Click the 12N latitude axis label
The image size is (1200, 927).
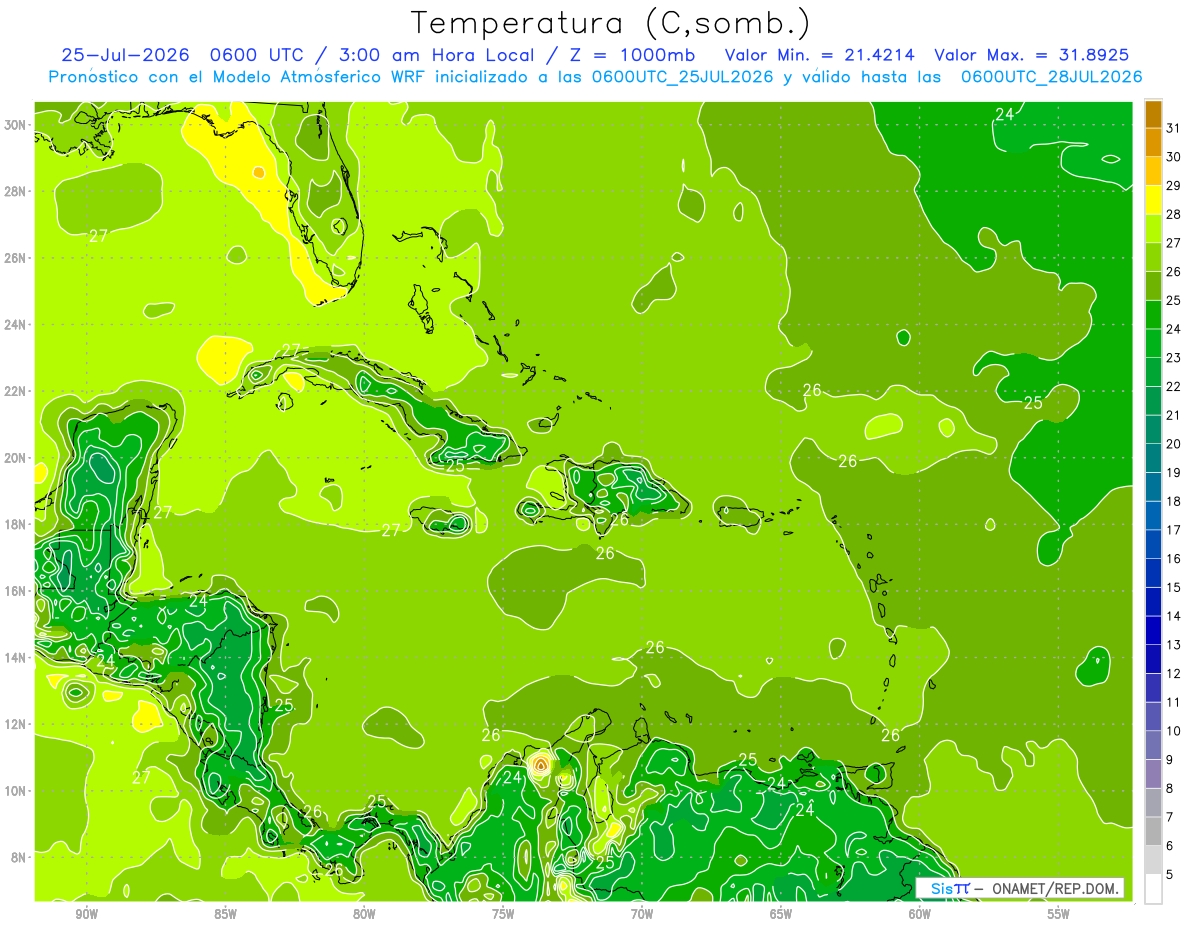pos(16,724)
